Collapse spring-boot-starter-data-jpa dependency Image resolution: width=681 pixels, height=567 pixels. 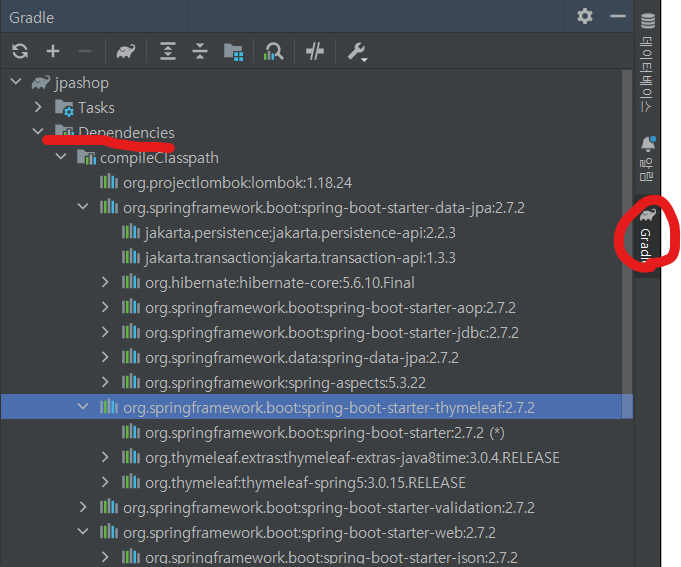click(83, 206)
